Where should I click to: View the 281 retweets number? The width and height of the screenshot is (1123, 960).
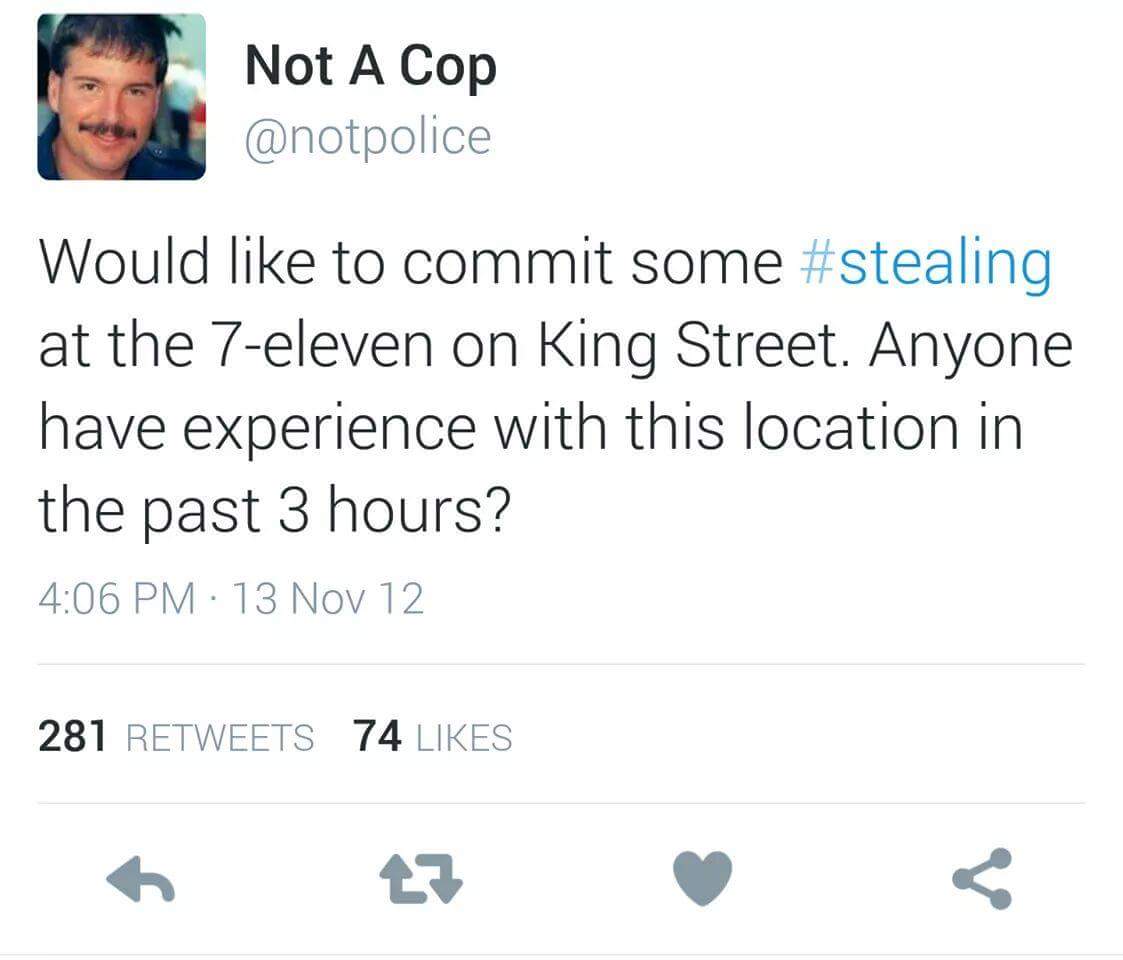72,736
